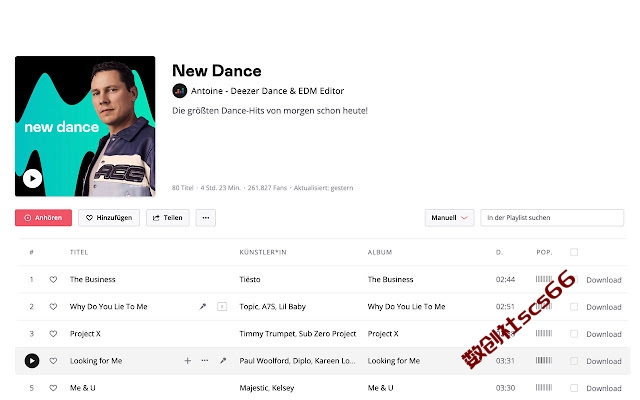Viewport: 640px width, 400px height.
Task: Play the playlist from cover art play button
Action: 32,178
